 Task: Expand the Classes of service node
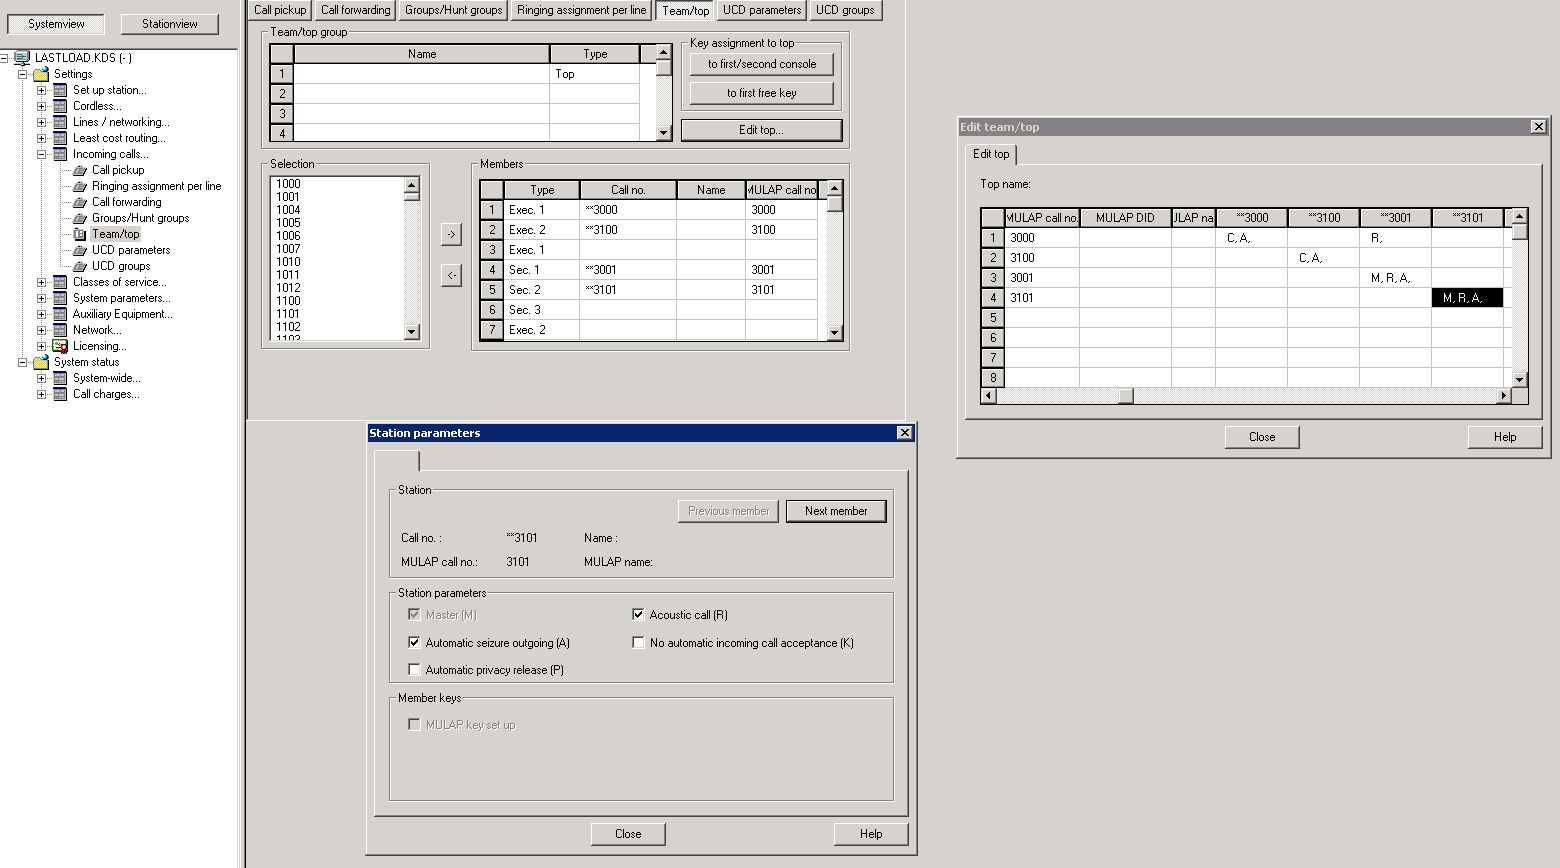[x=41, y=282]
